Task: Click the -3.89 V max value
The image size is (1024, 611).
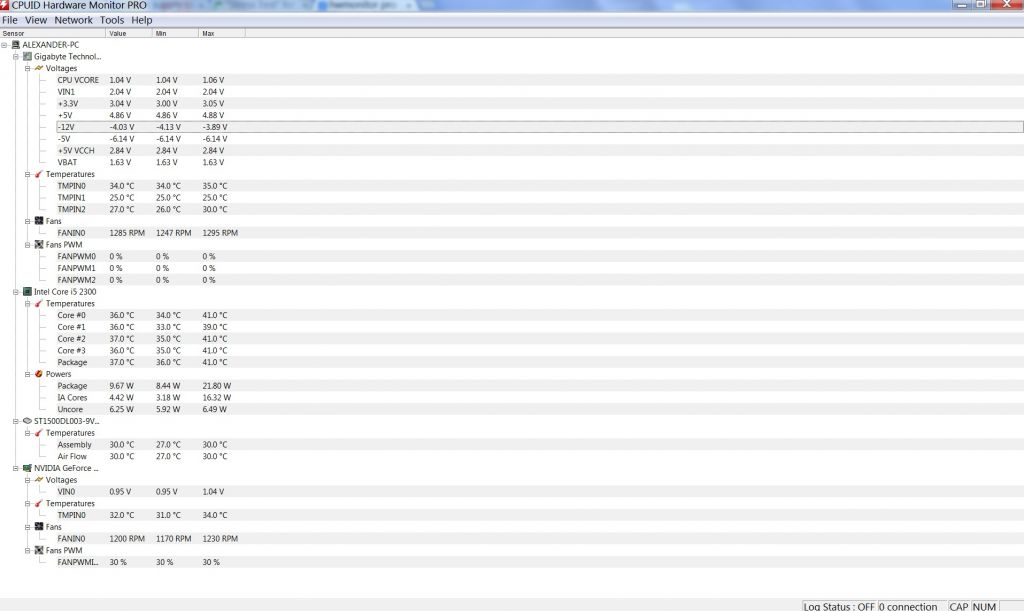Action: point(215,127)
